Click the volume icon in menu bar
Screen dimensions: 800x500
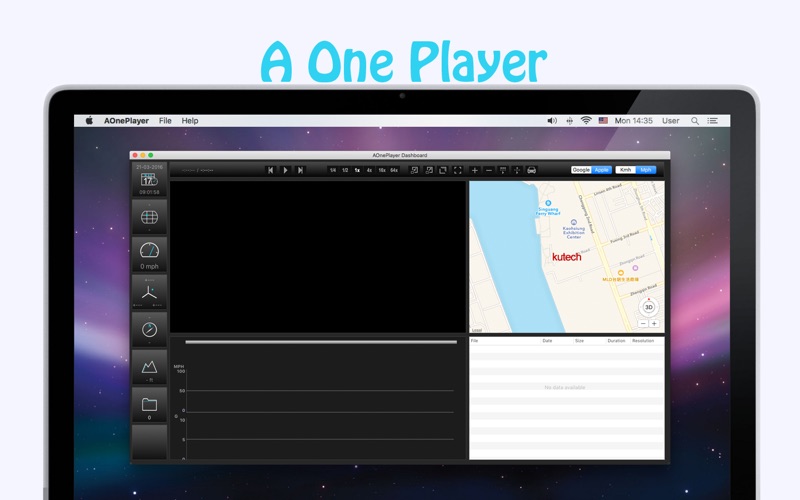click(x=552, y=121)
